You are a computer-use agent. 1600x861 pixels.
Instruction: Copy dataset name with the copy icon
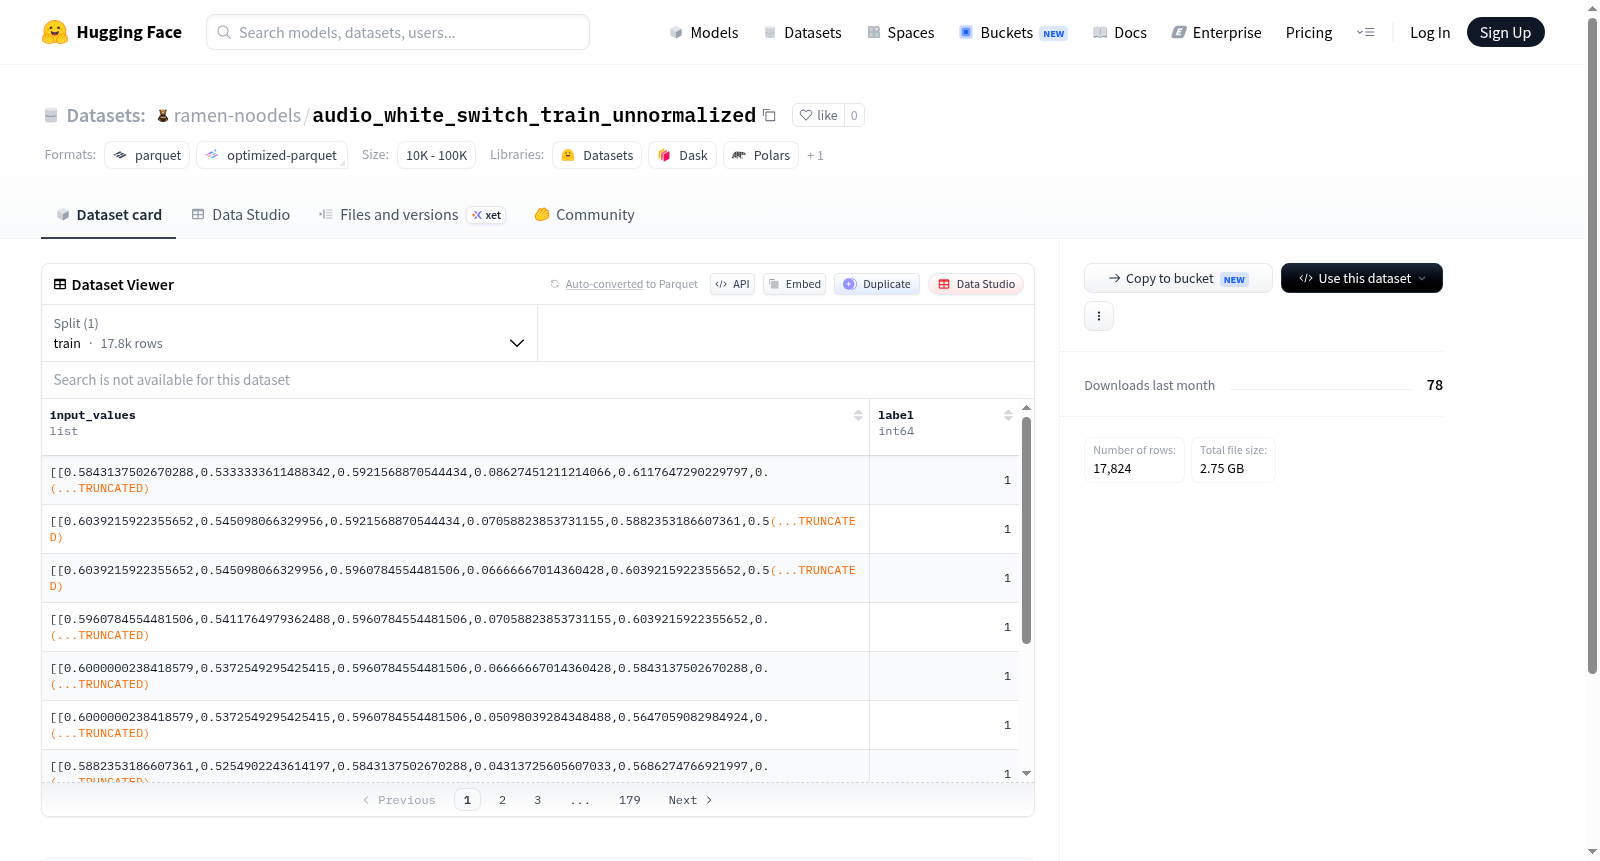click(x=769, y=115)
